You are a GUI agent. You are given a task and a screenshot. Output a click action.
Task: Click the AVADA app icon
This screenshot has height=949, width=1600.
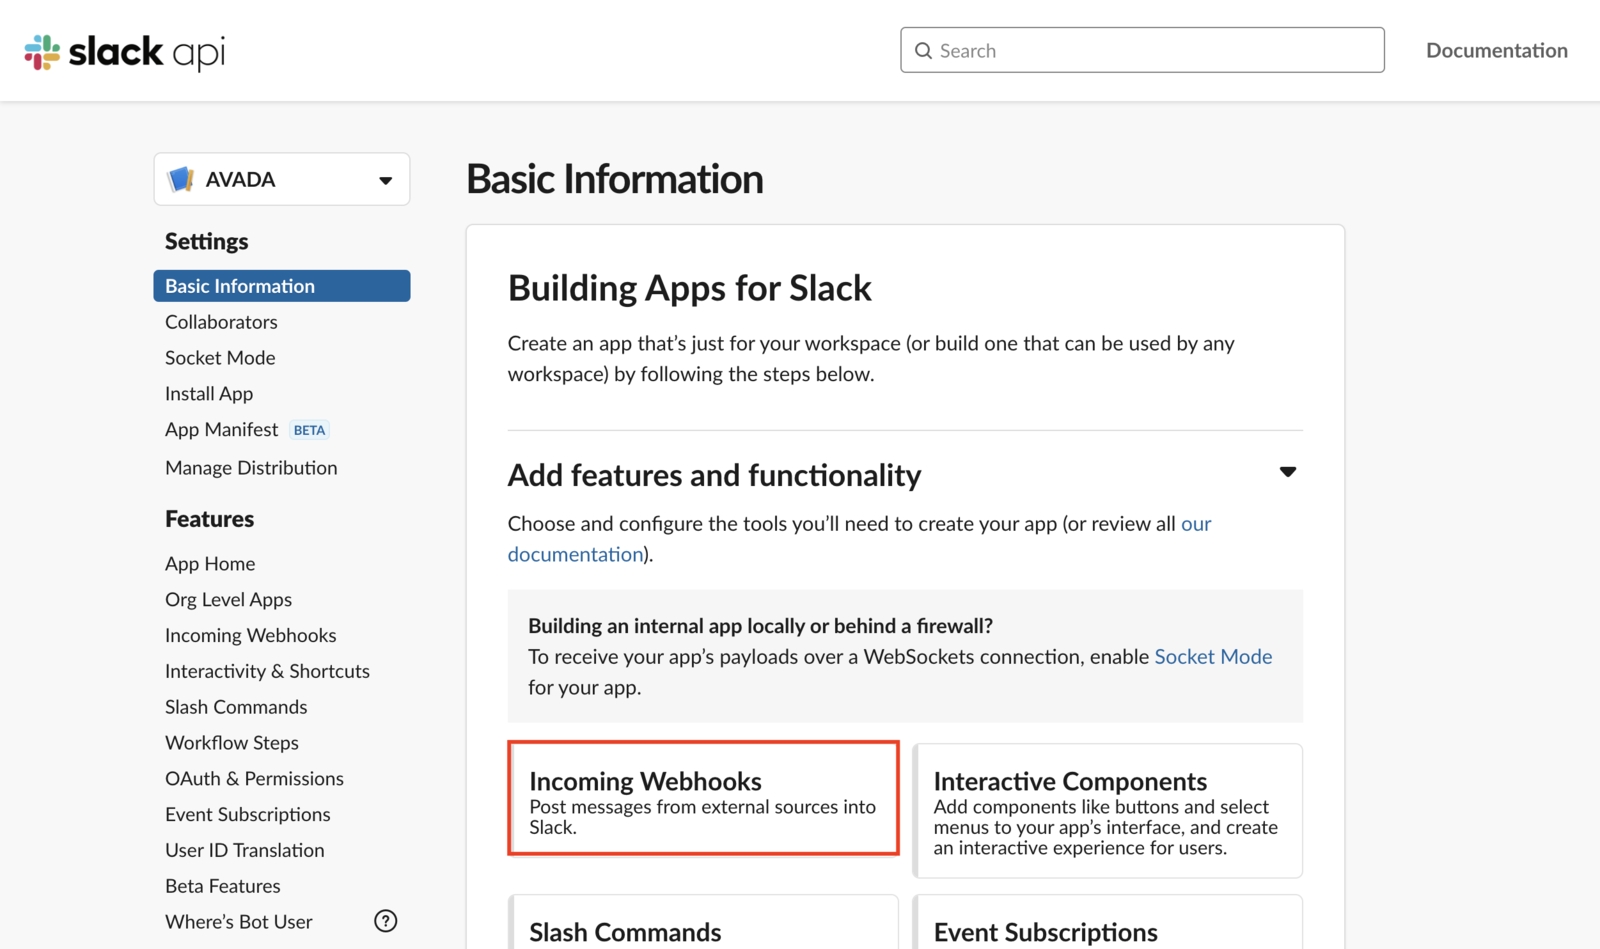tap(181, 179)
